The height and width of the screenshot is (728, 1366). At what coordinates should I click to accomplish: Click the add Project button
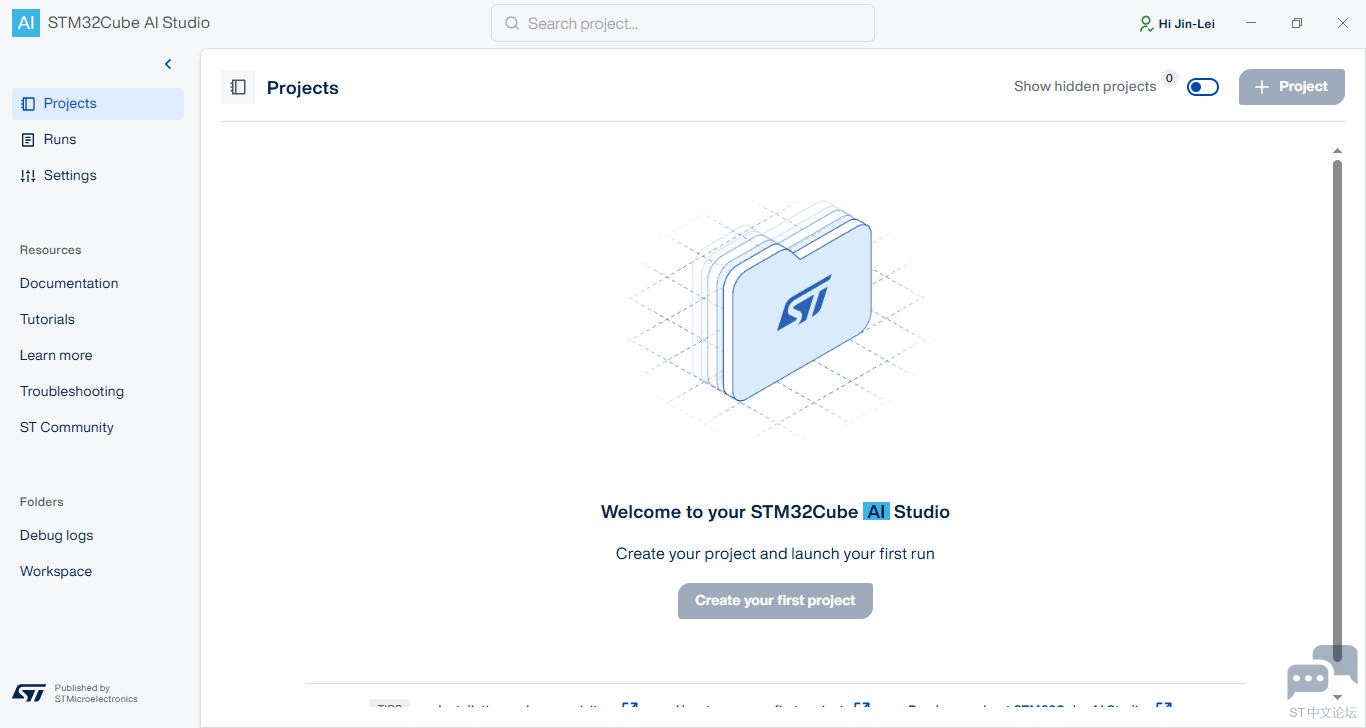[x=1292, y=87]
